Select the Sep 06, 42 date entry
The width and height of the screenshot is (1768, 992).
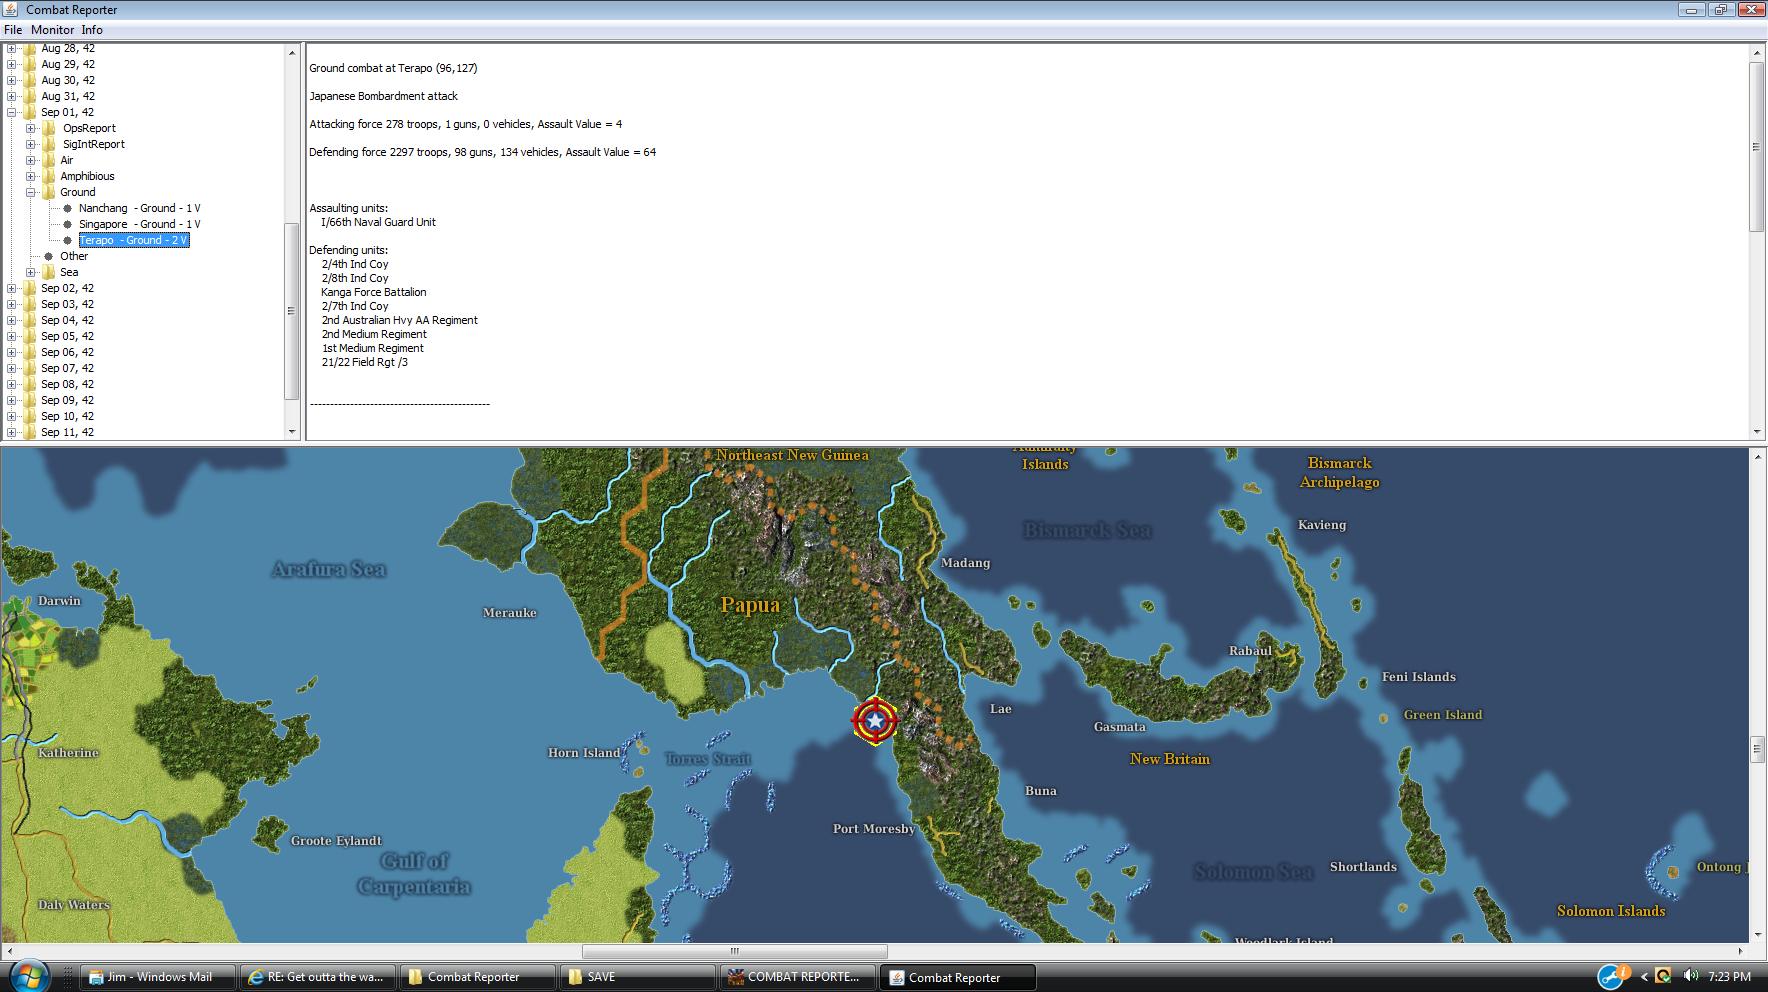[67, 352]
